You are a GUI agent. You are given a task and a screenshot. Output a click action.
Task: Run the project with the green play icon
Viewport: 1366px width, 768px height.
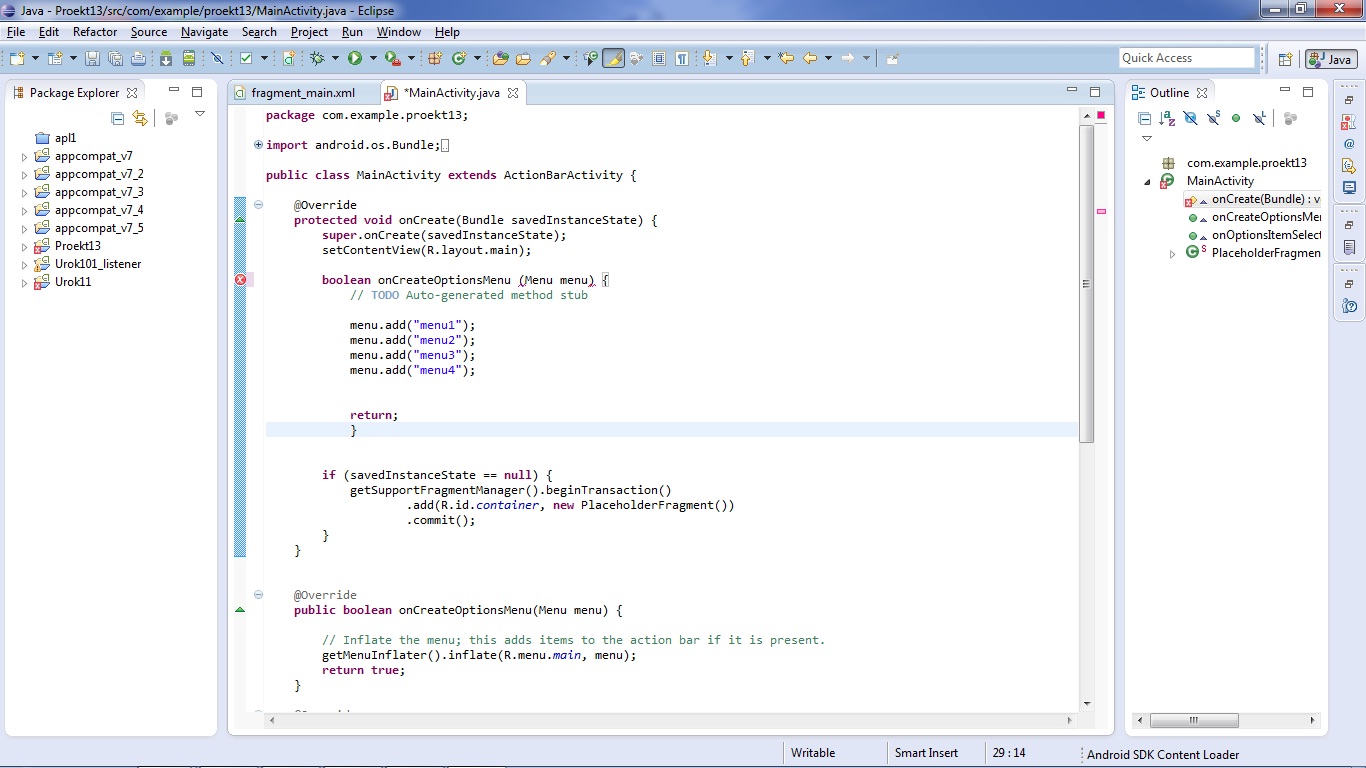(x=354, y=59)
